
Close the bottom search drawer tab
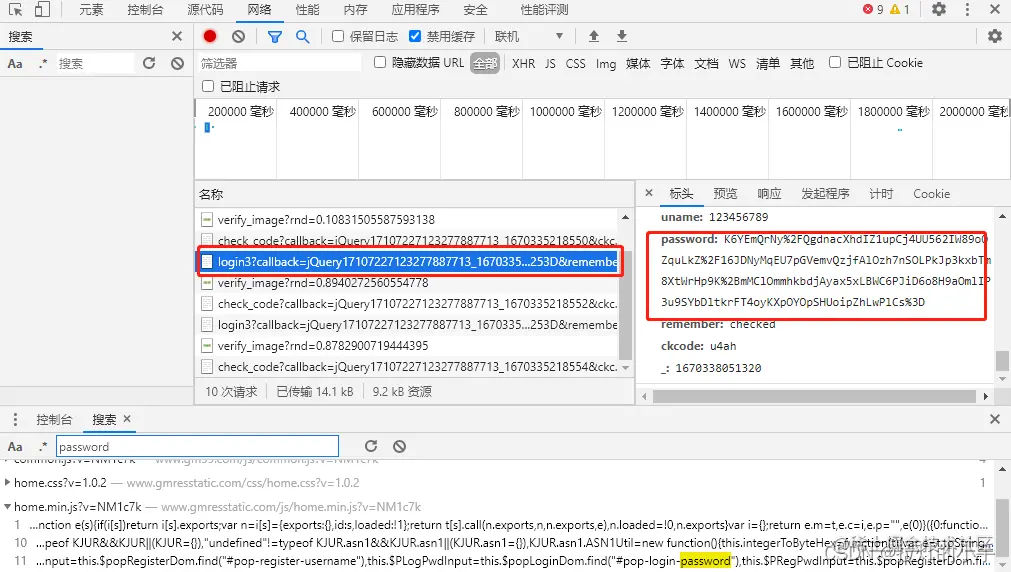127,419
